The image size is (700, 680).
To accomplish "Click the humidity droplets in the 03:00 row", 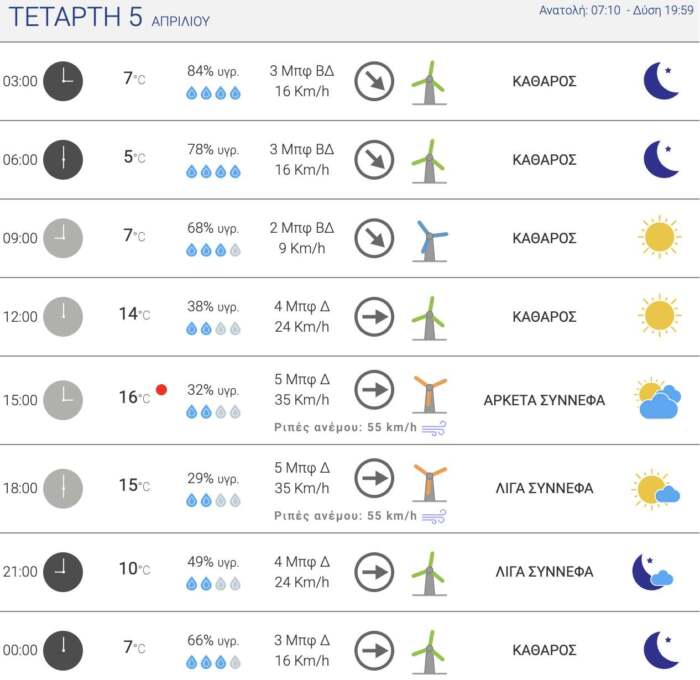I will coord(213,93).
